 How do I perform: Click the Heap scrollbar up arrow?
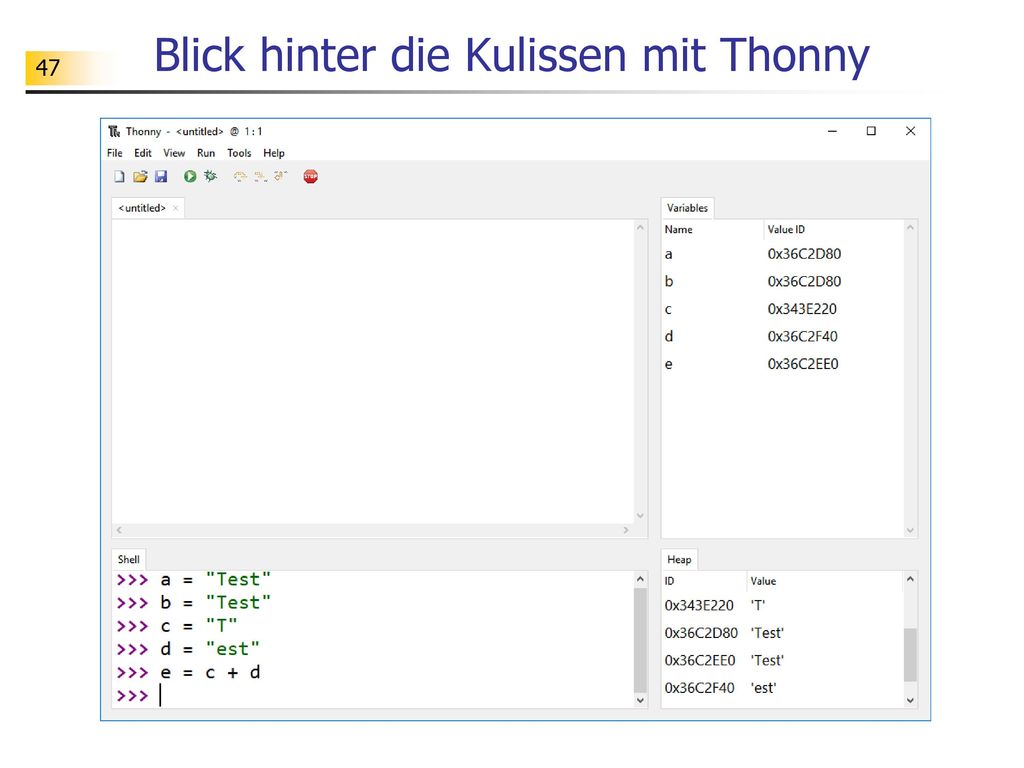point(910,579)
